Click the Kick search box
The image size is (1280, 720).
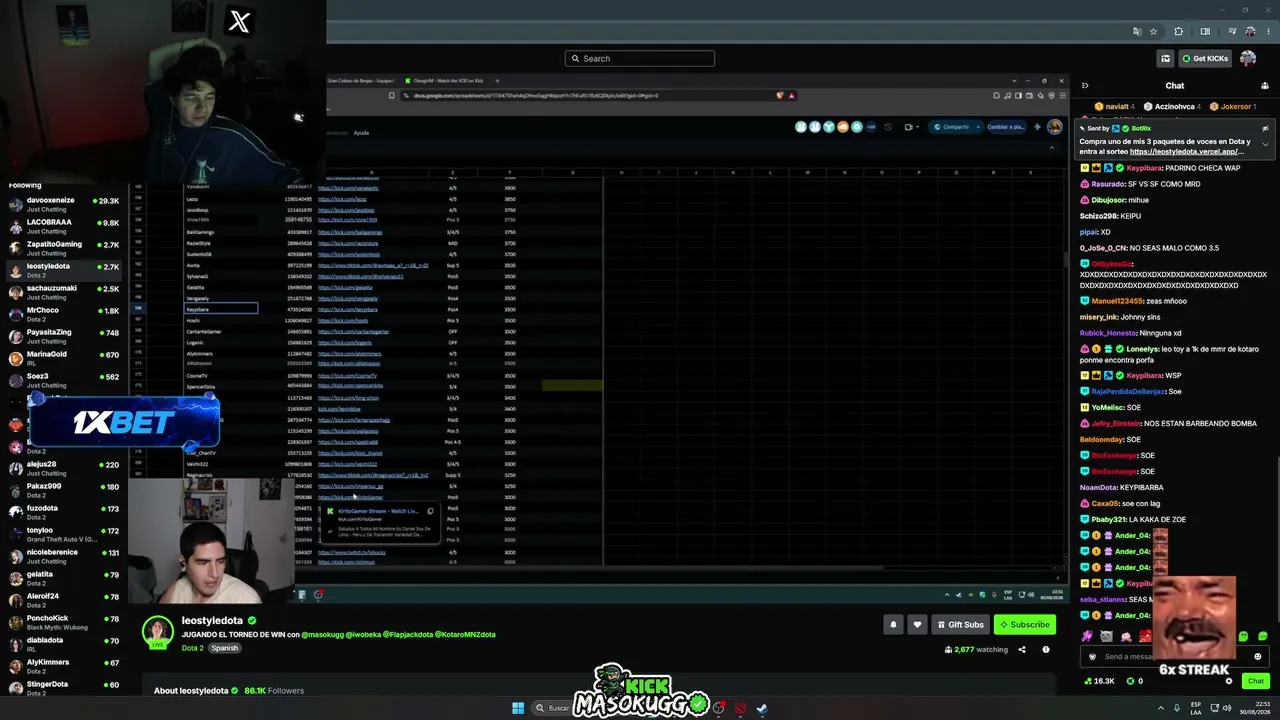coord(640,58)
